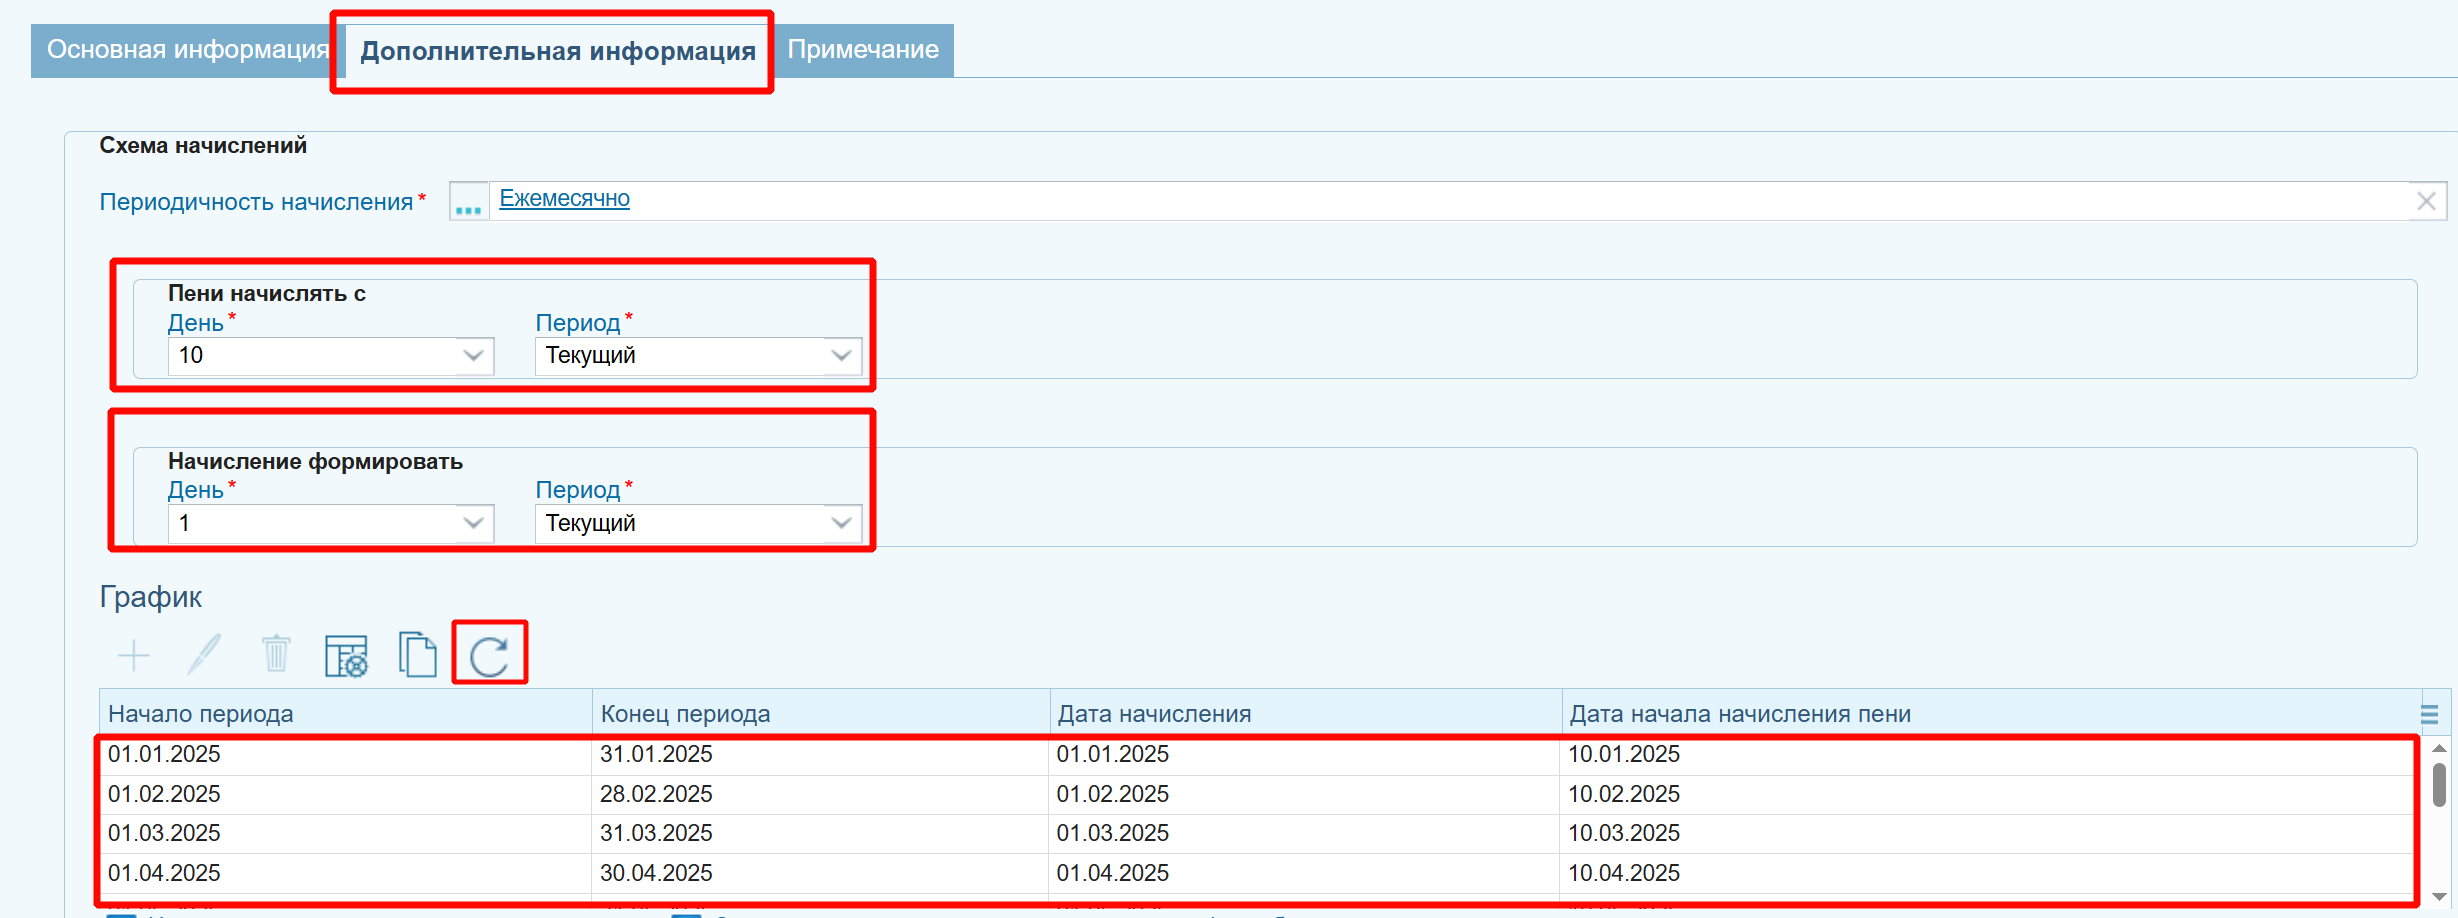Expand Период dropdown under Пени начислять с

[841, 356]
